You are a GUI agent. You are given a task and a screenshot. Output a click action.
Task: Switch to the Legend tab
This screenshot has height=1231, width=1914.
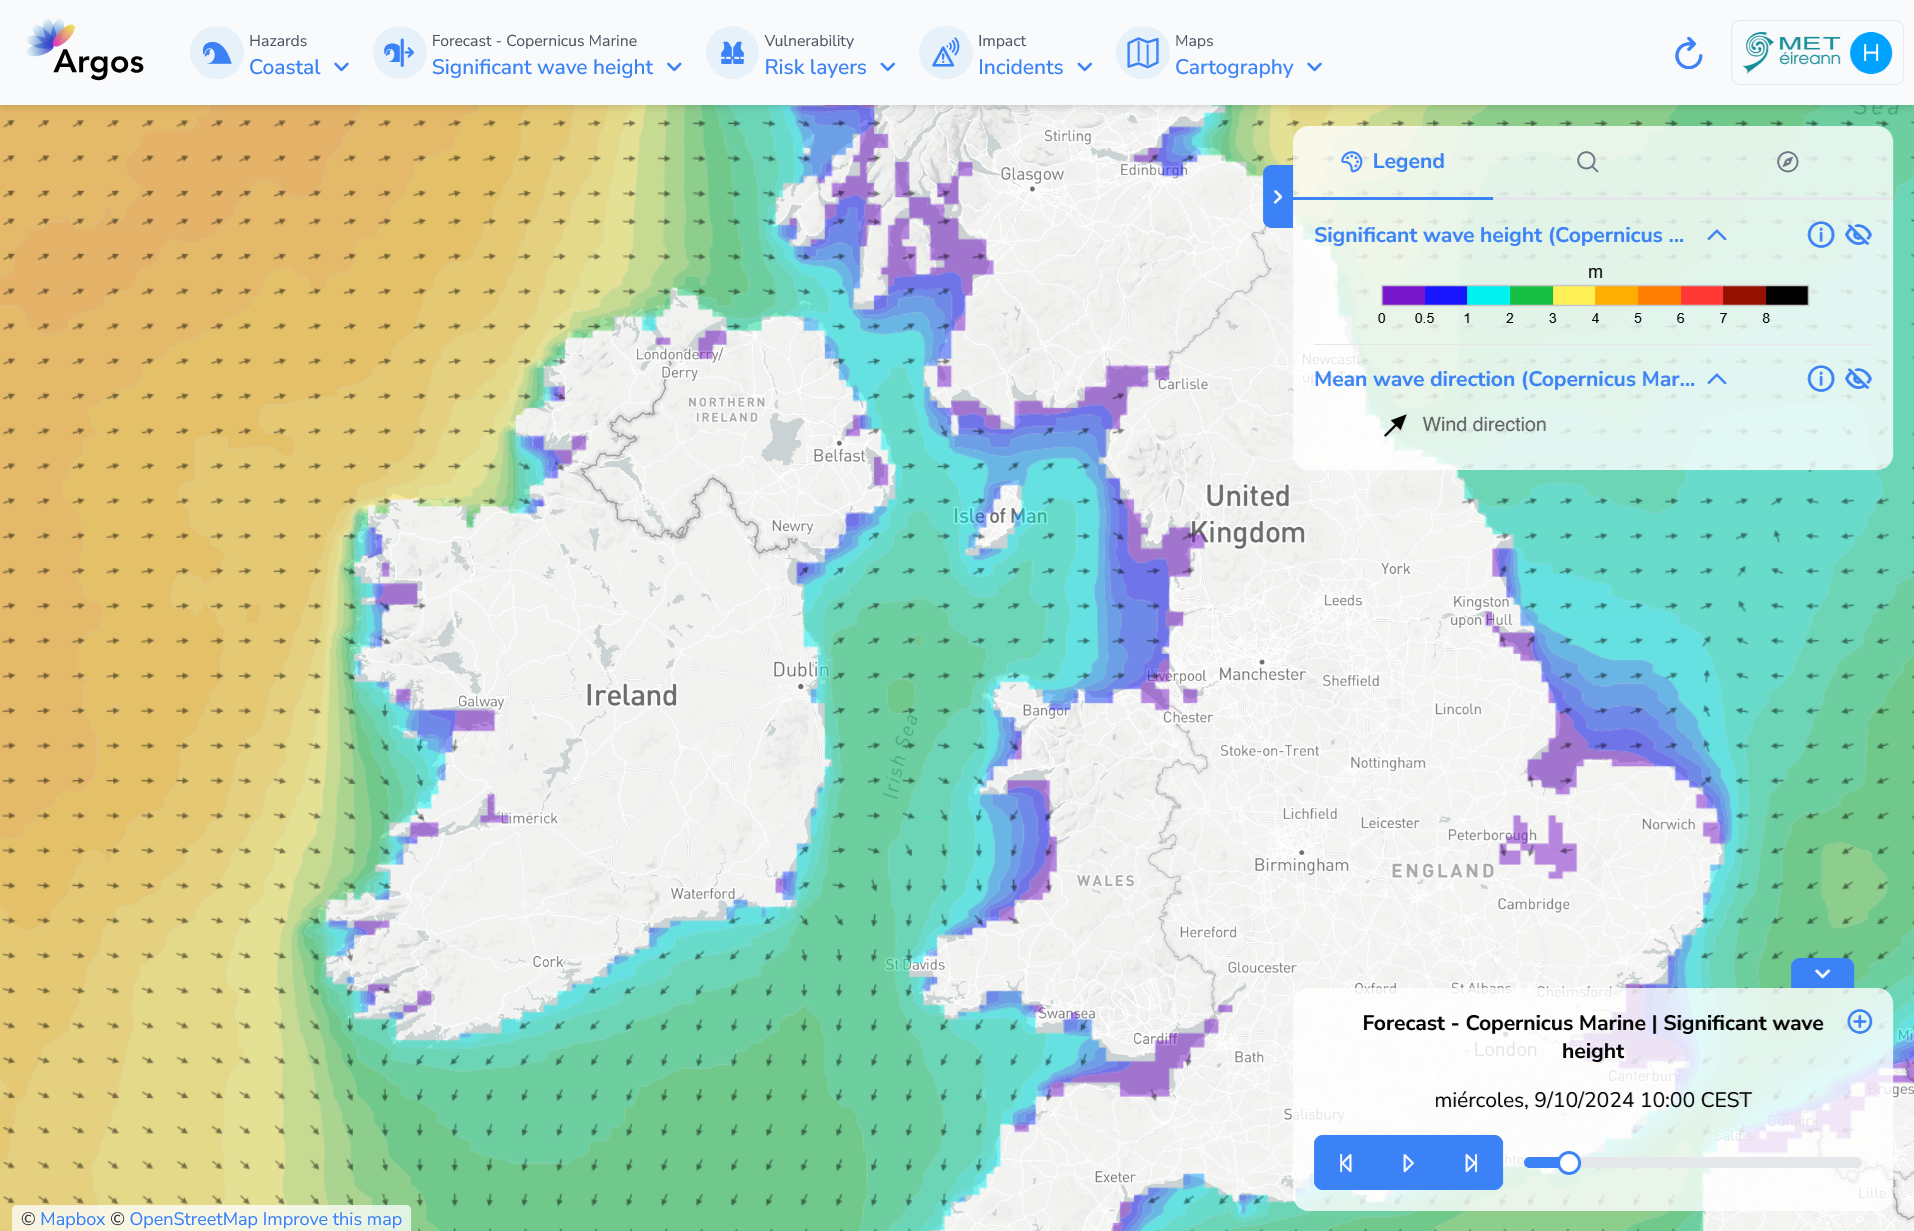click(1393, 162)
